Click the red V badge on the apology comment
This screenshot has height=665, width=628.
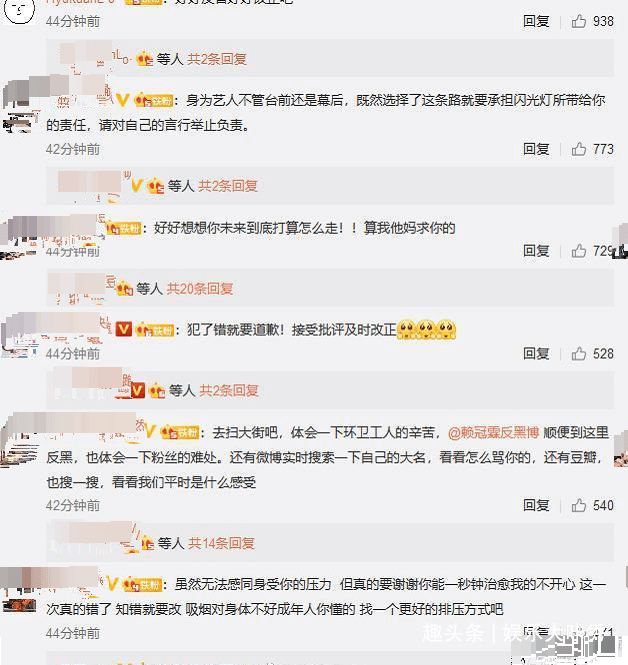click(x=124, y=329)
